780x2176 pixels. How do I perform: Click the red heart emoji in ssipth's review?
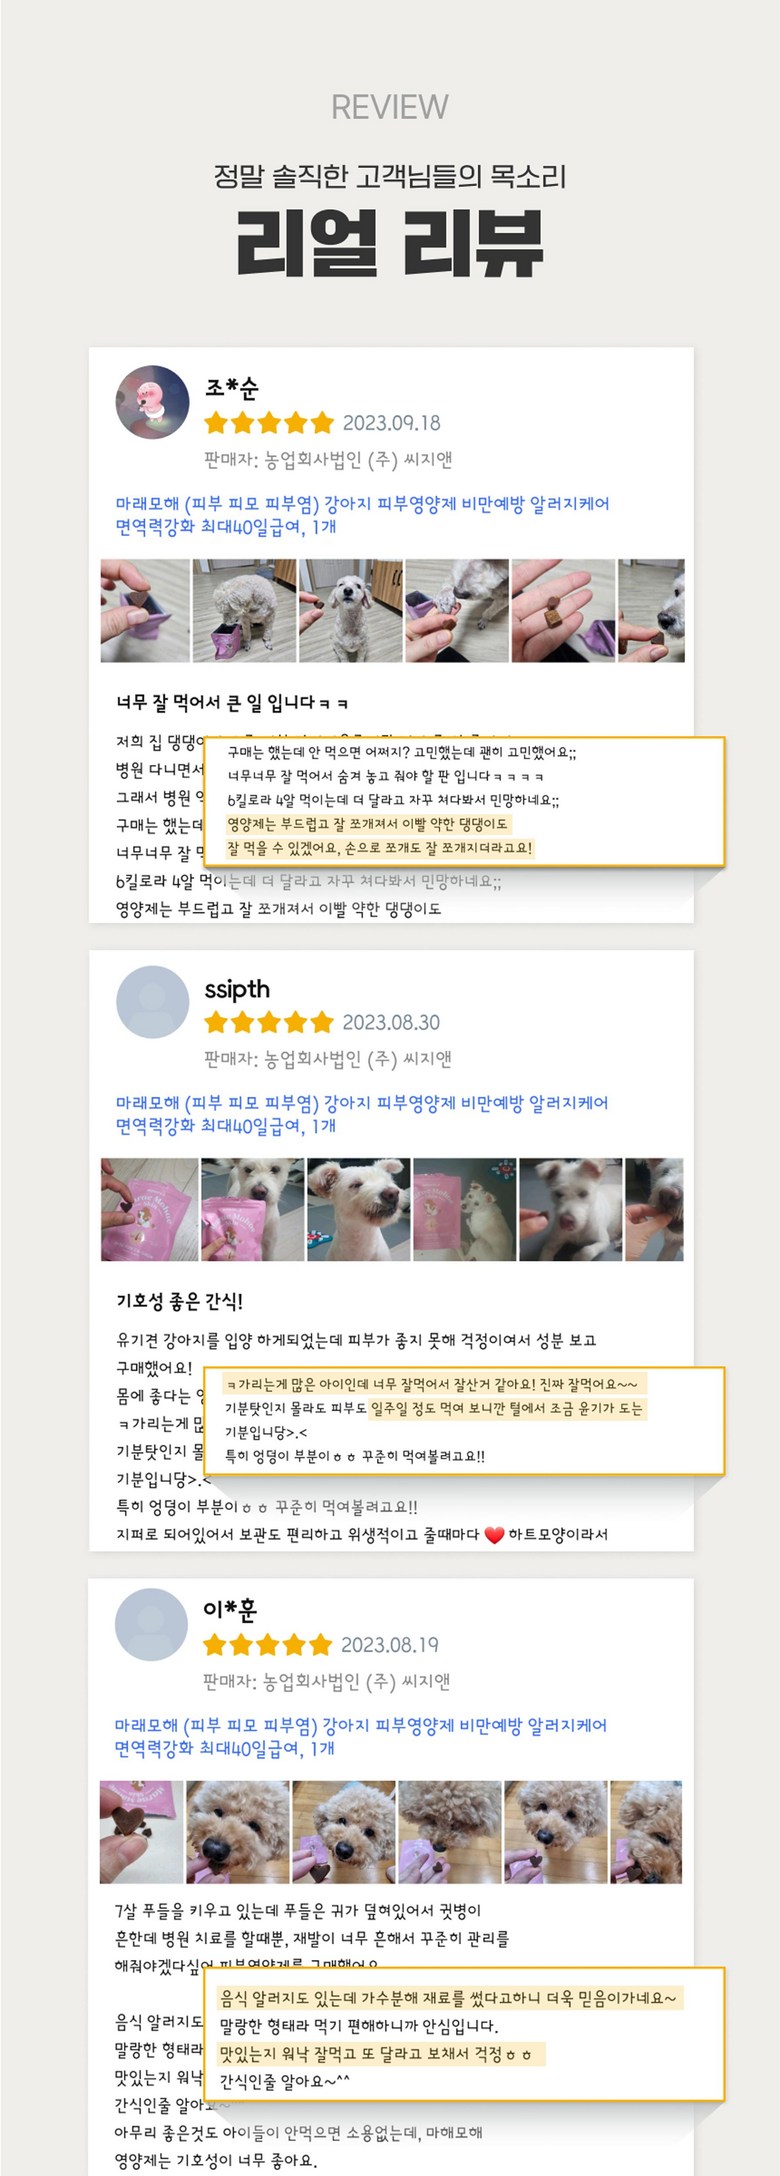coord(494,1535)
